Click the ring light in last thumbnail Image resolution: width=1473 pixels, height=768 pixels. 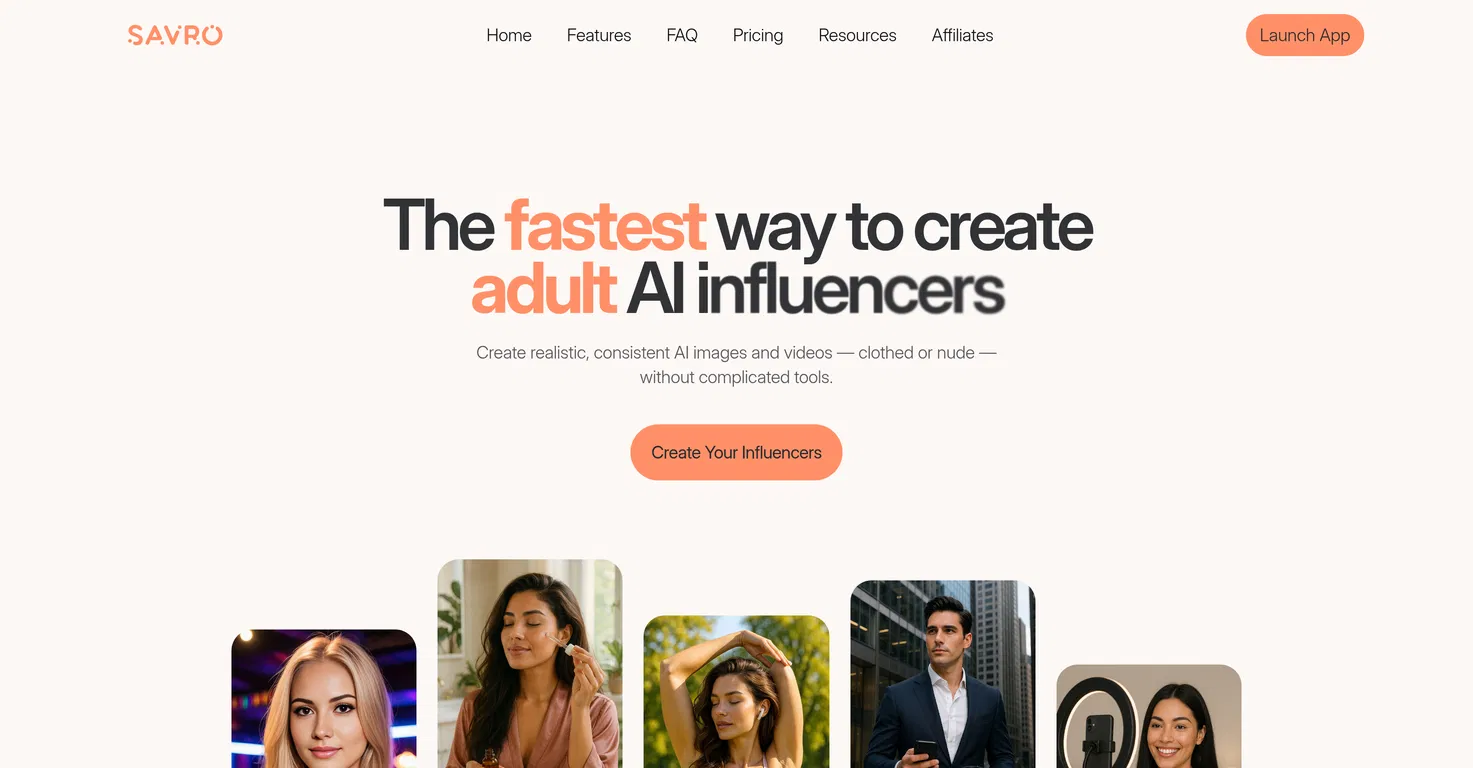coord(1099,724)
